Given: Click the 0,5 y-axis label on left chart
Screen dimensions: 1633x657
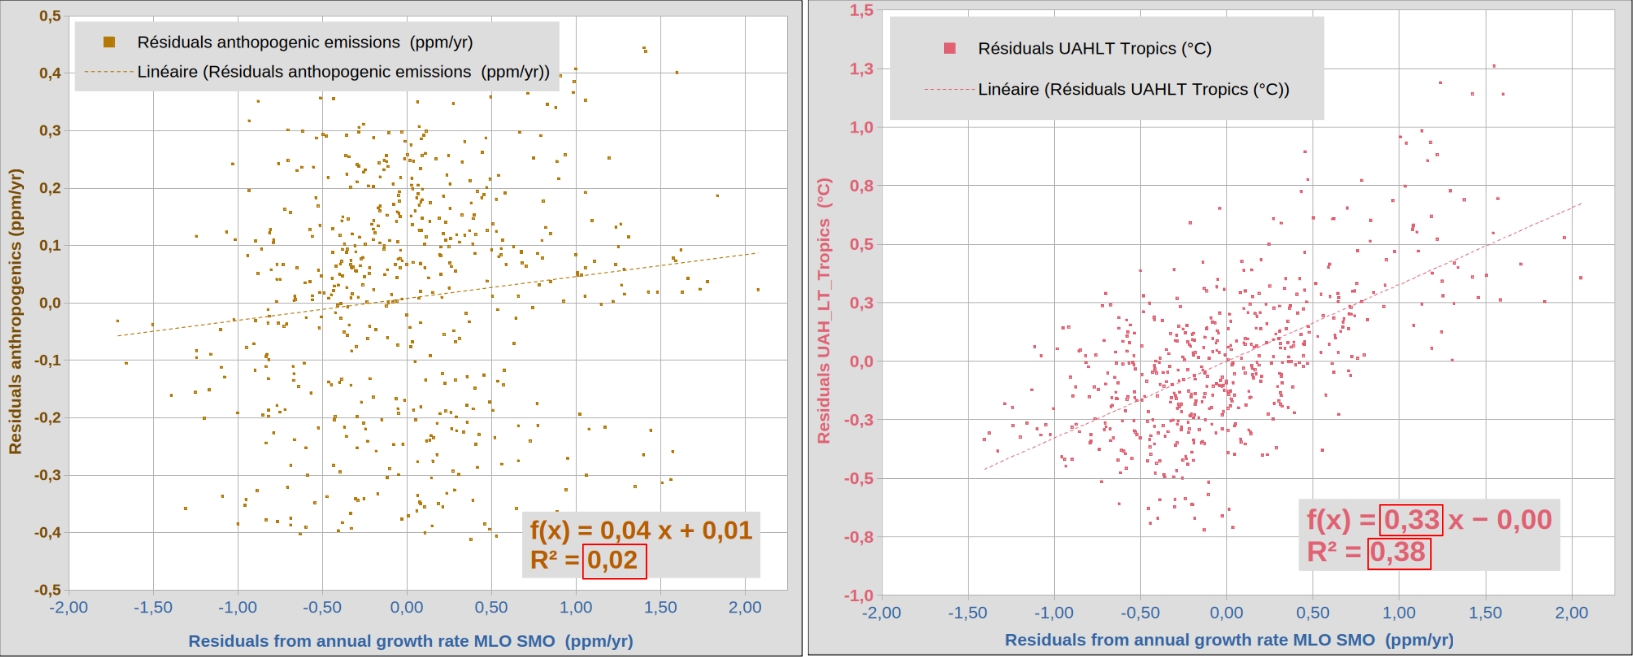Looking at the screenshot, I should click(x=49, y=16).
